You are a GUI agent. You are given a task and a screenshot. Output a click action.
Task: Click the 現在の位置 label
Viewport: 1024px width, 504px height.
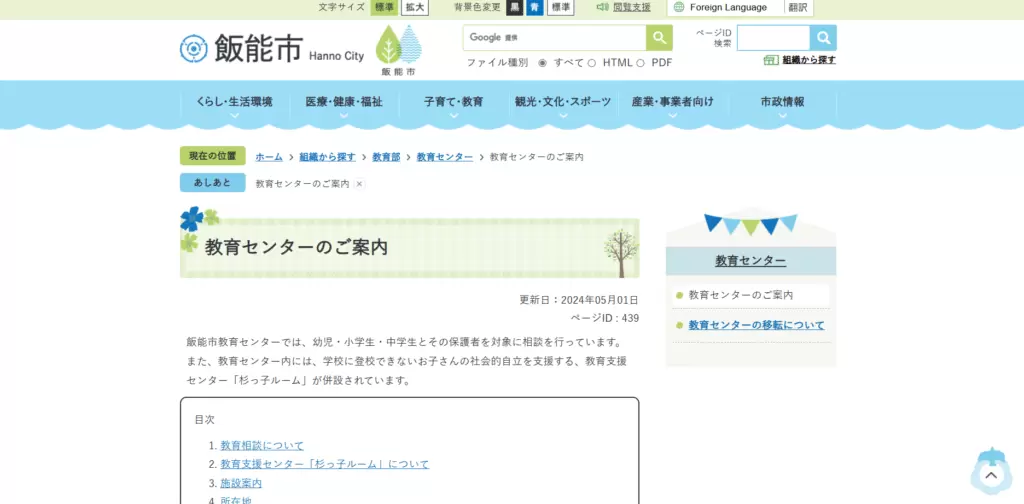coord(212,156)
